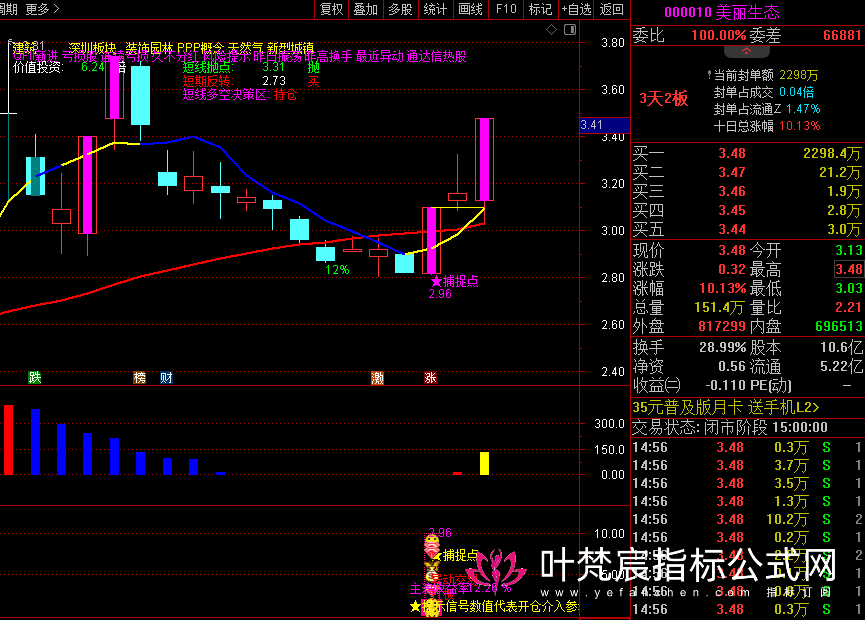Toggle the side panel layout icon

570,30
